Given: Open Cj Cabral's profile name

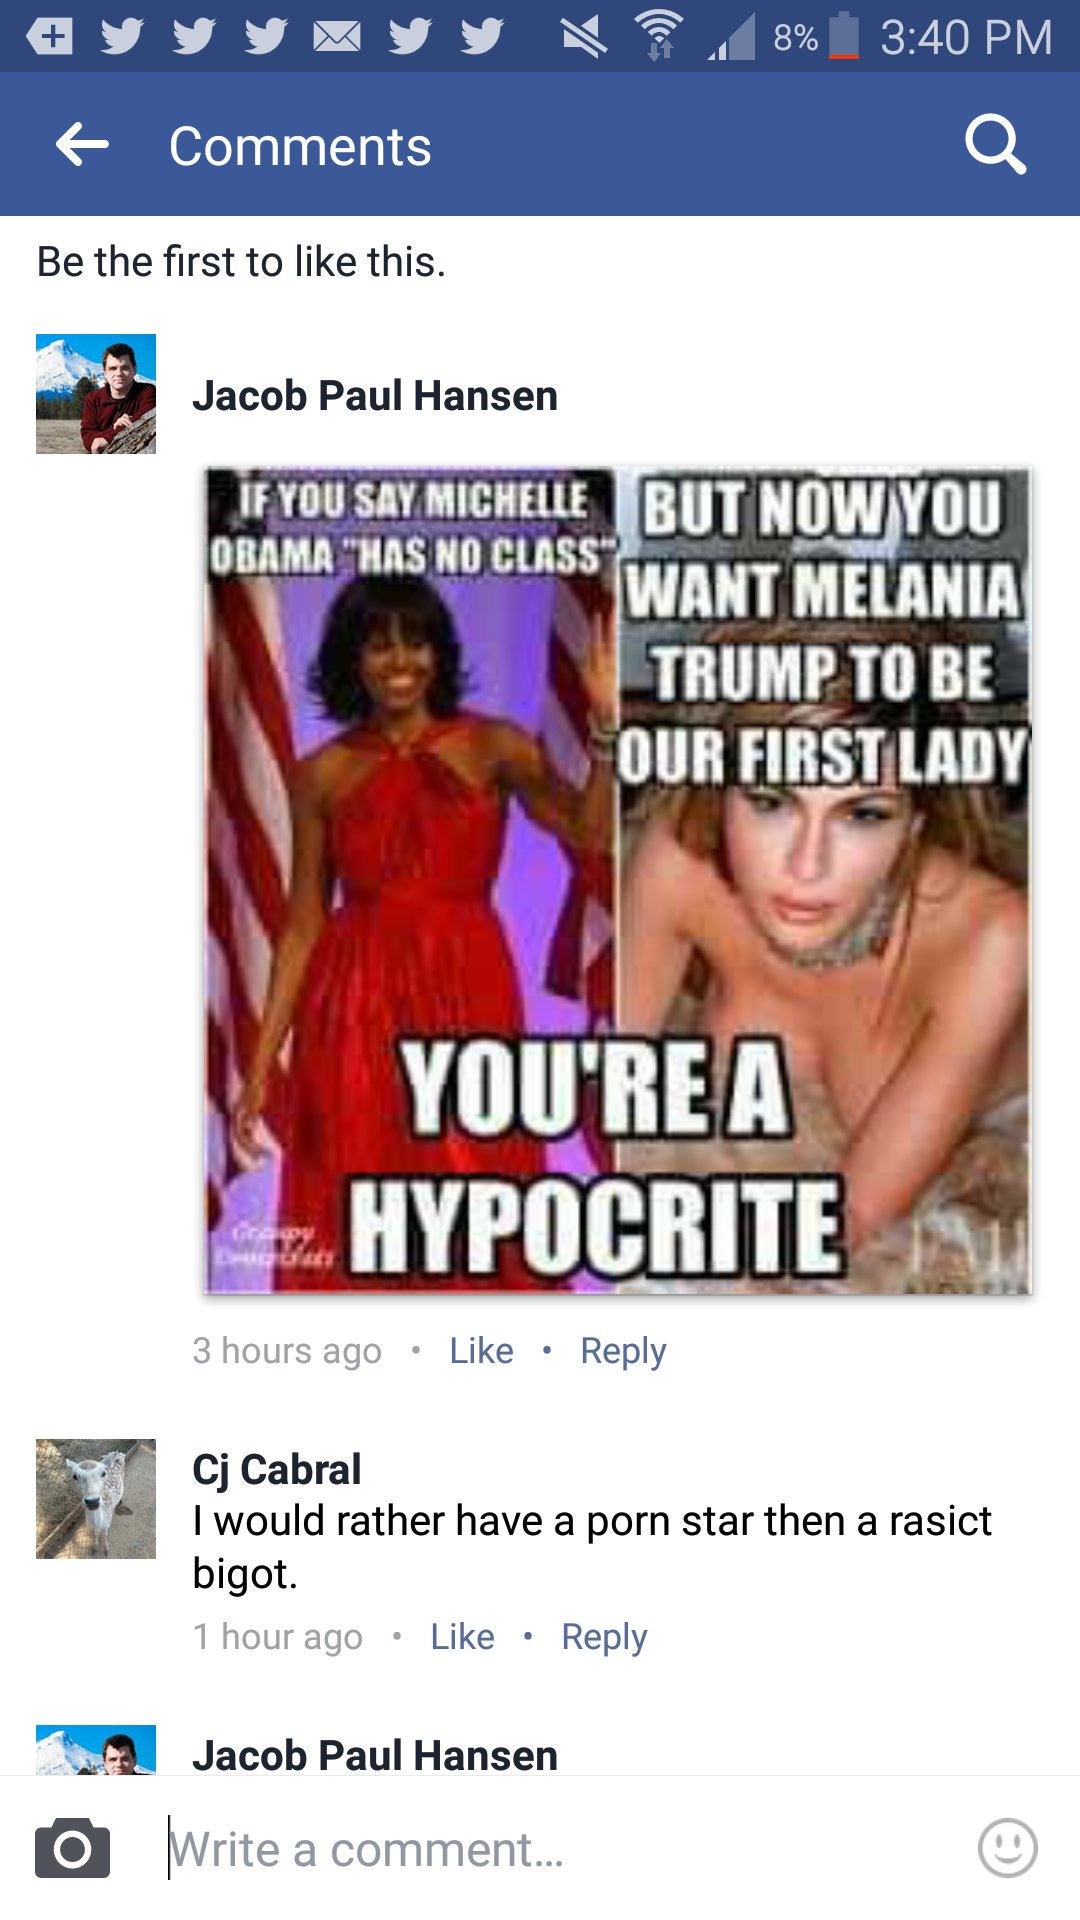Looking at the screenshot, I should tap(277, 1469).
